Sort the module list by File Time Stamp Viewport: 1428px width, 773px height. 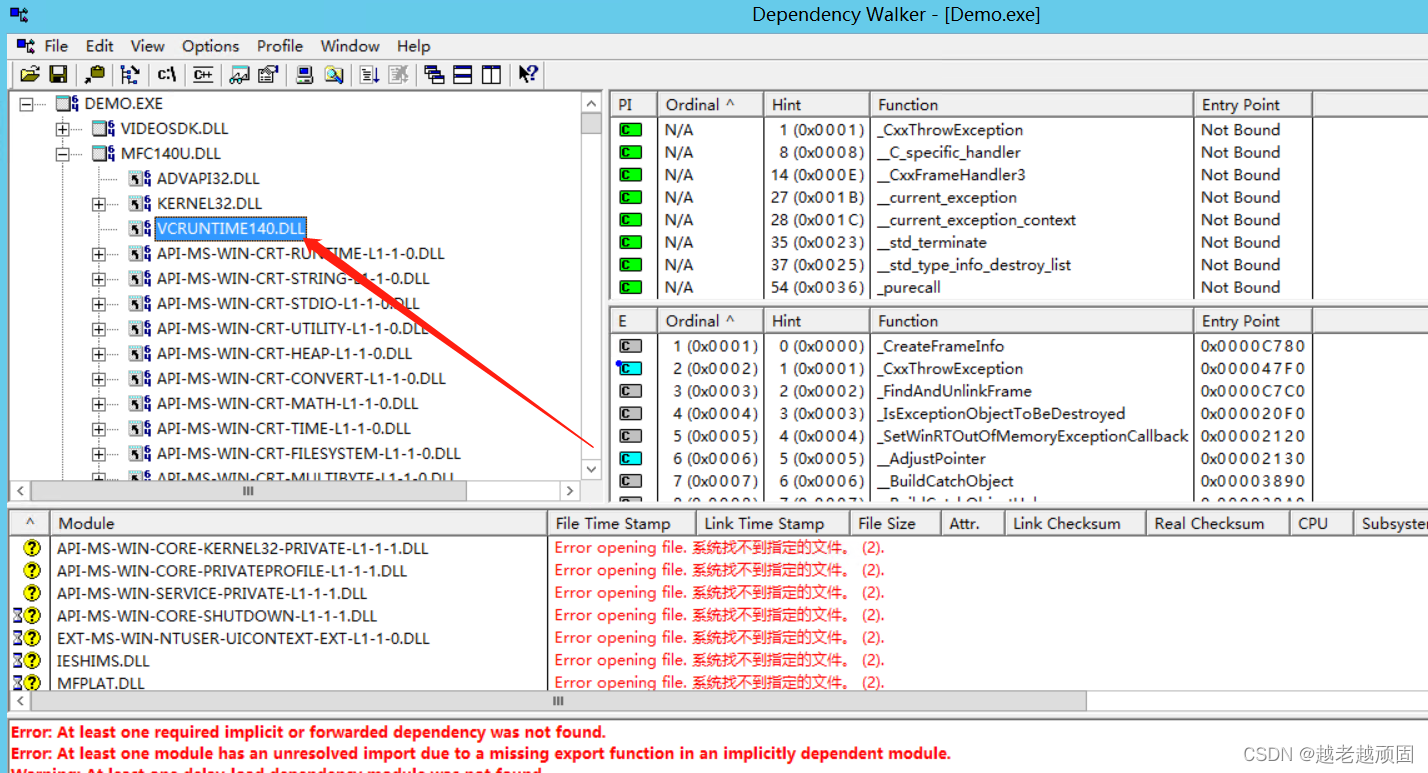(x=620, y=522)
